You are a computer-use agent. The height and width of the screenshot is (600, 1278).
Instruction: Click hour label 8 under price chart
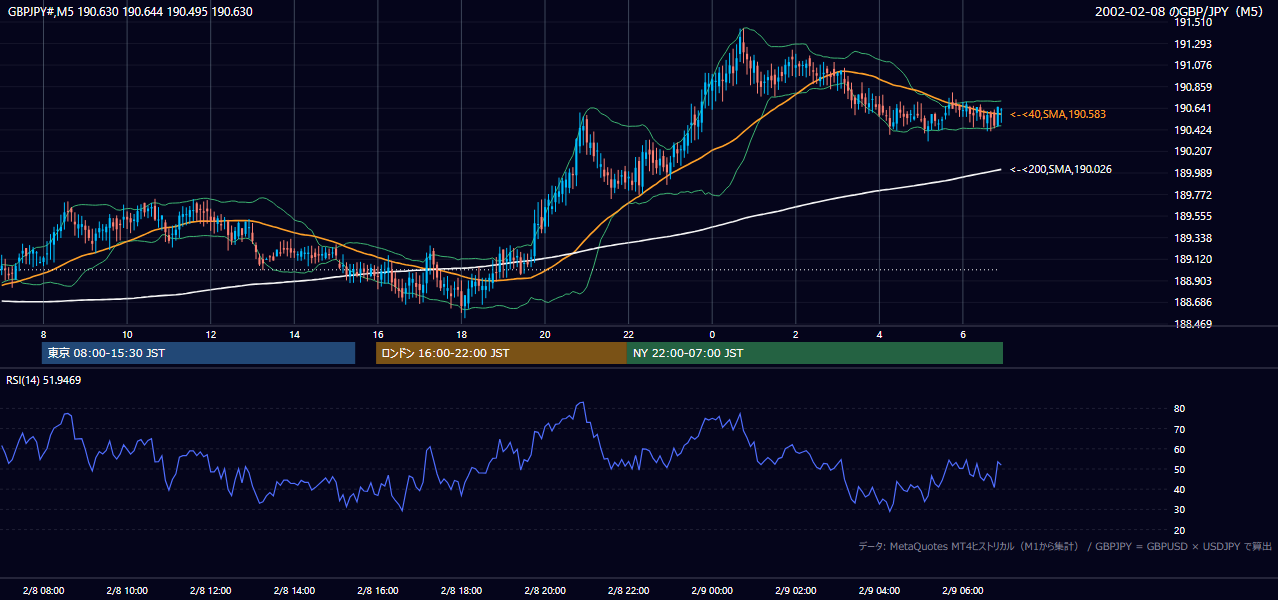[x=43, y=334]
